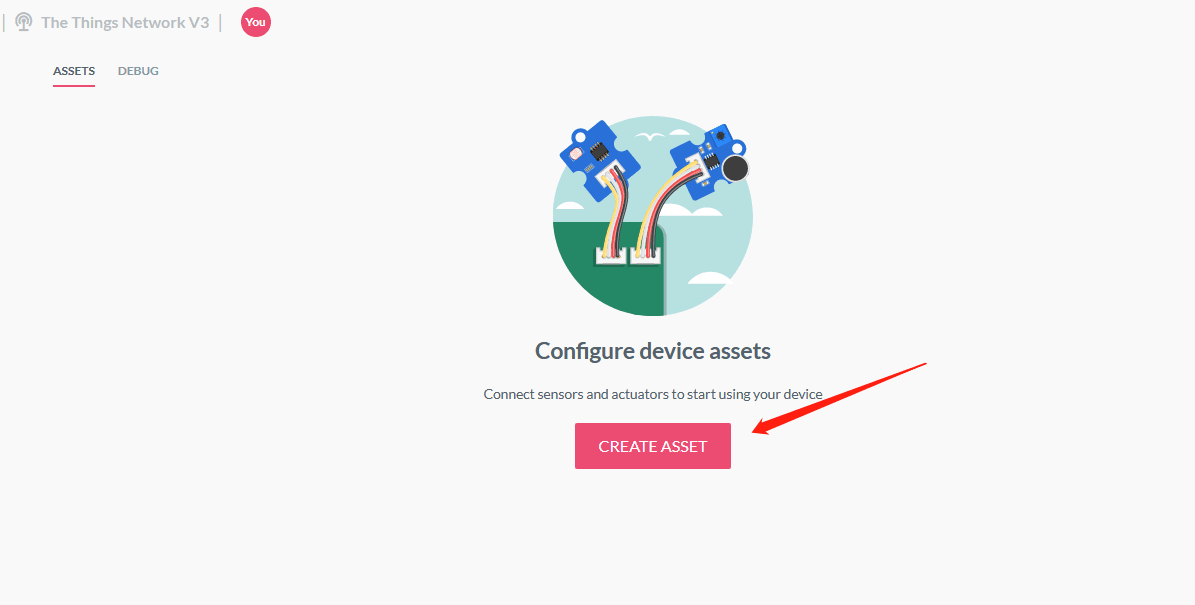Image resolution: width=1195 pixels, height=605 pixels.
Task: Click the white bird in the illustration
Action: tap(649, 137)
